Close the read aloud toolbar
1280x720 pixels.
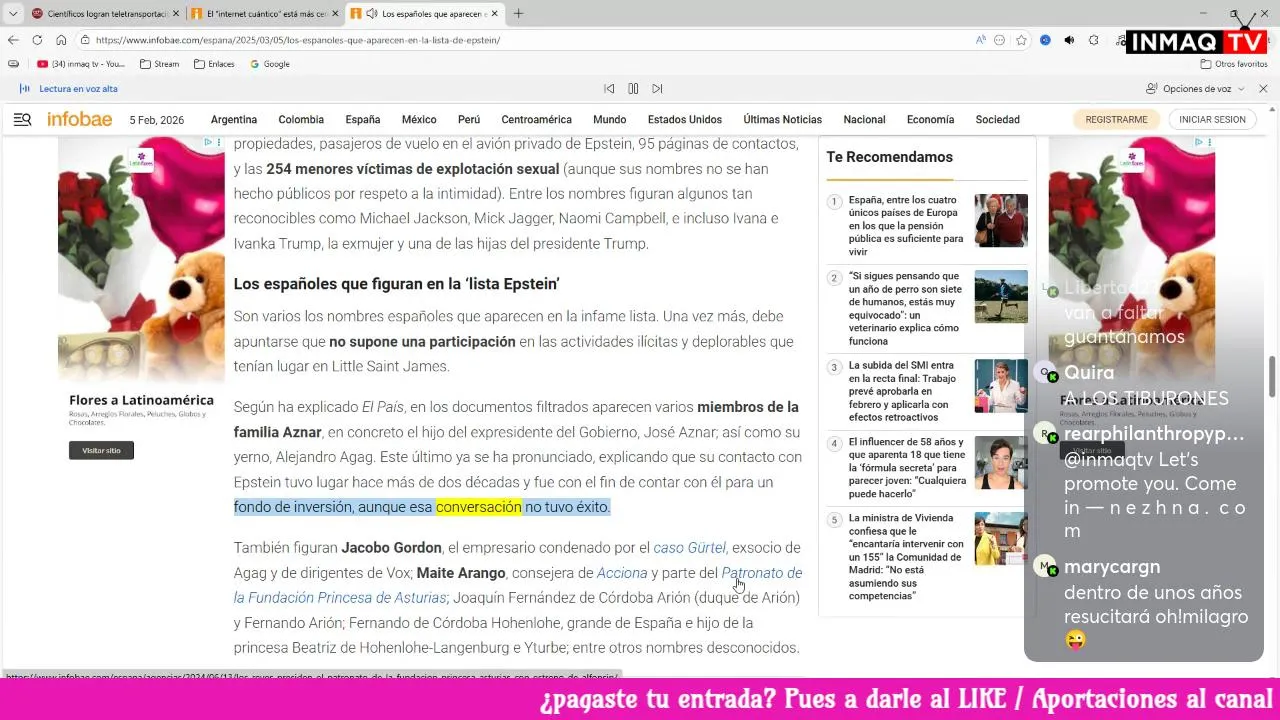point(1263,89)
